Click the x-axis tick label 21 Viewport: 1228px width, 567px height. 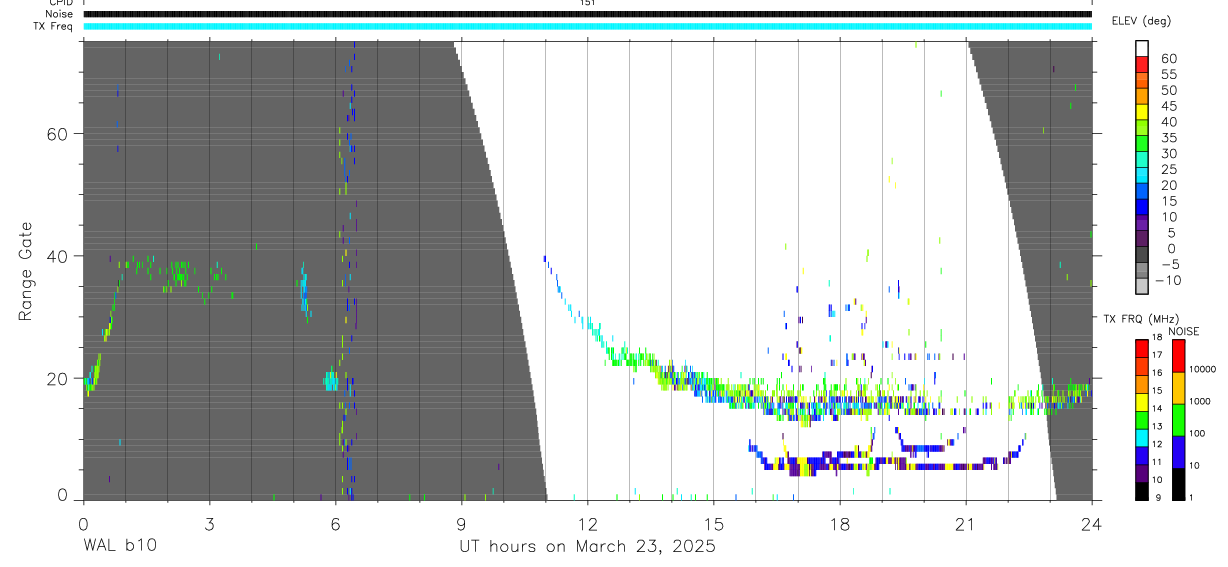(966, 523)
